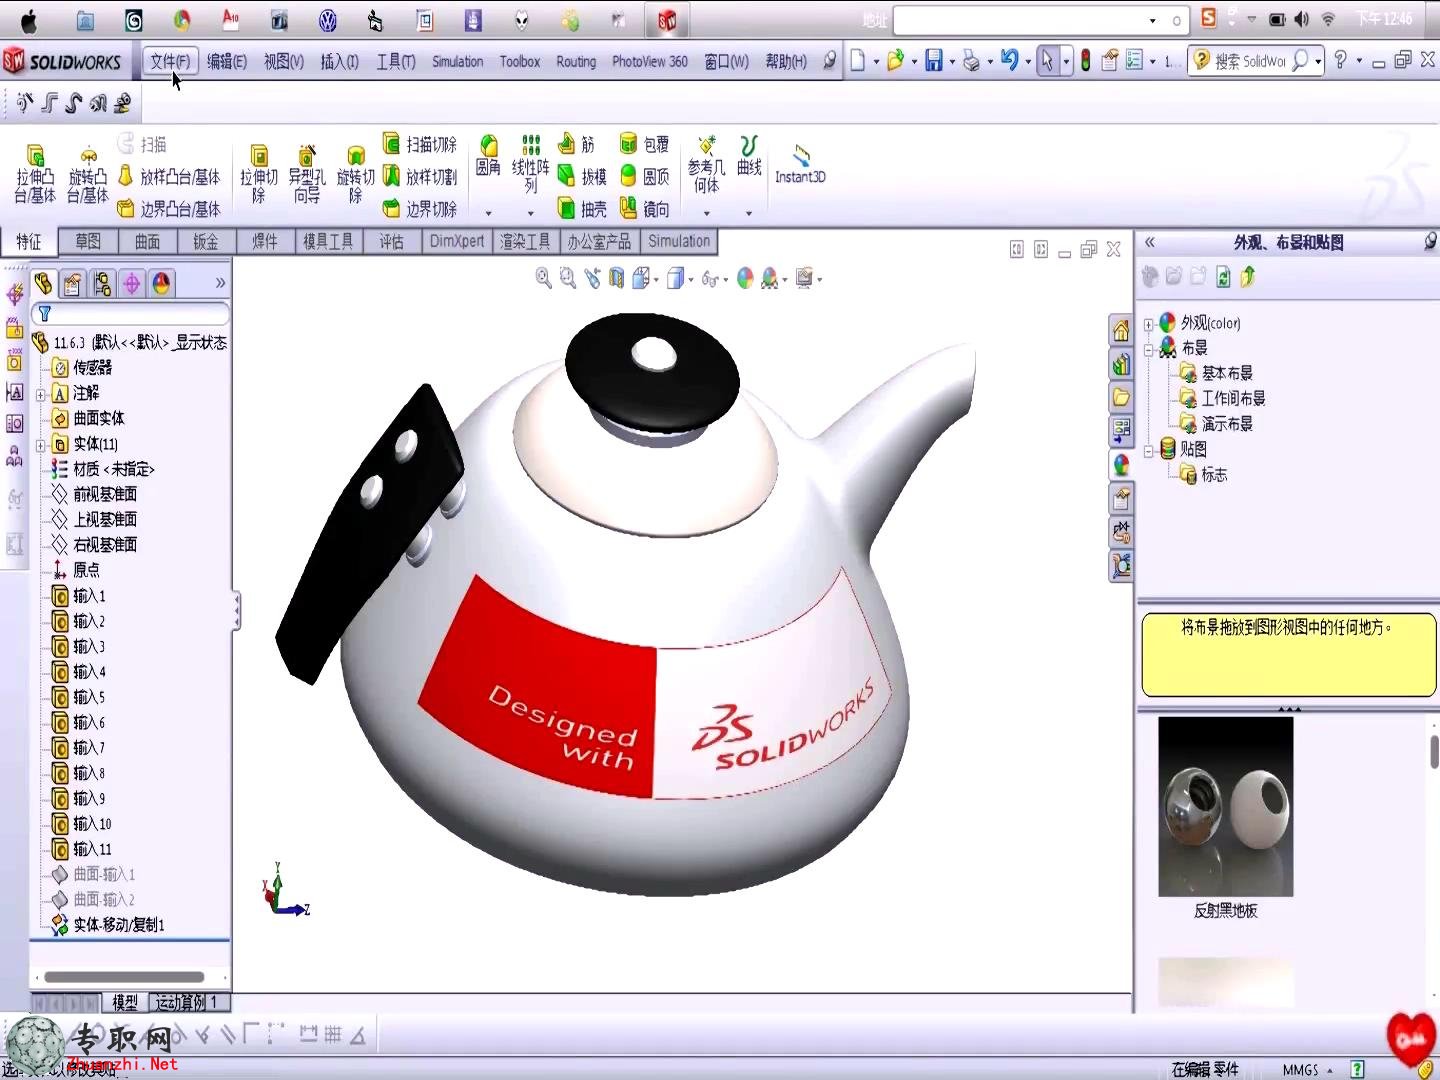Open the PhotoView 360 menu
Viewport: 1440px width, 1080px height.
pyautogui.click(x=649, y=61)
